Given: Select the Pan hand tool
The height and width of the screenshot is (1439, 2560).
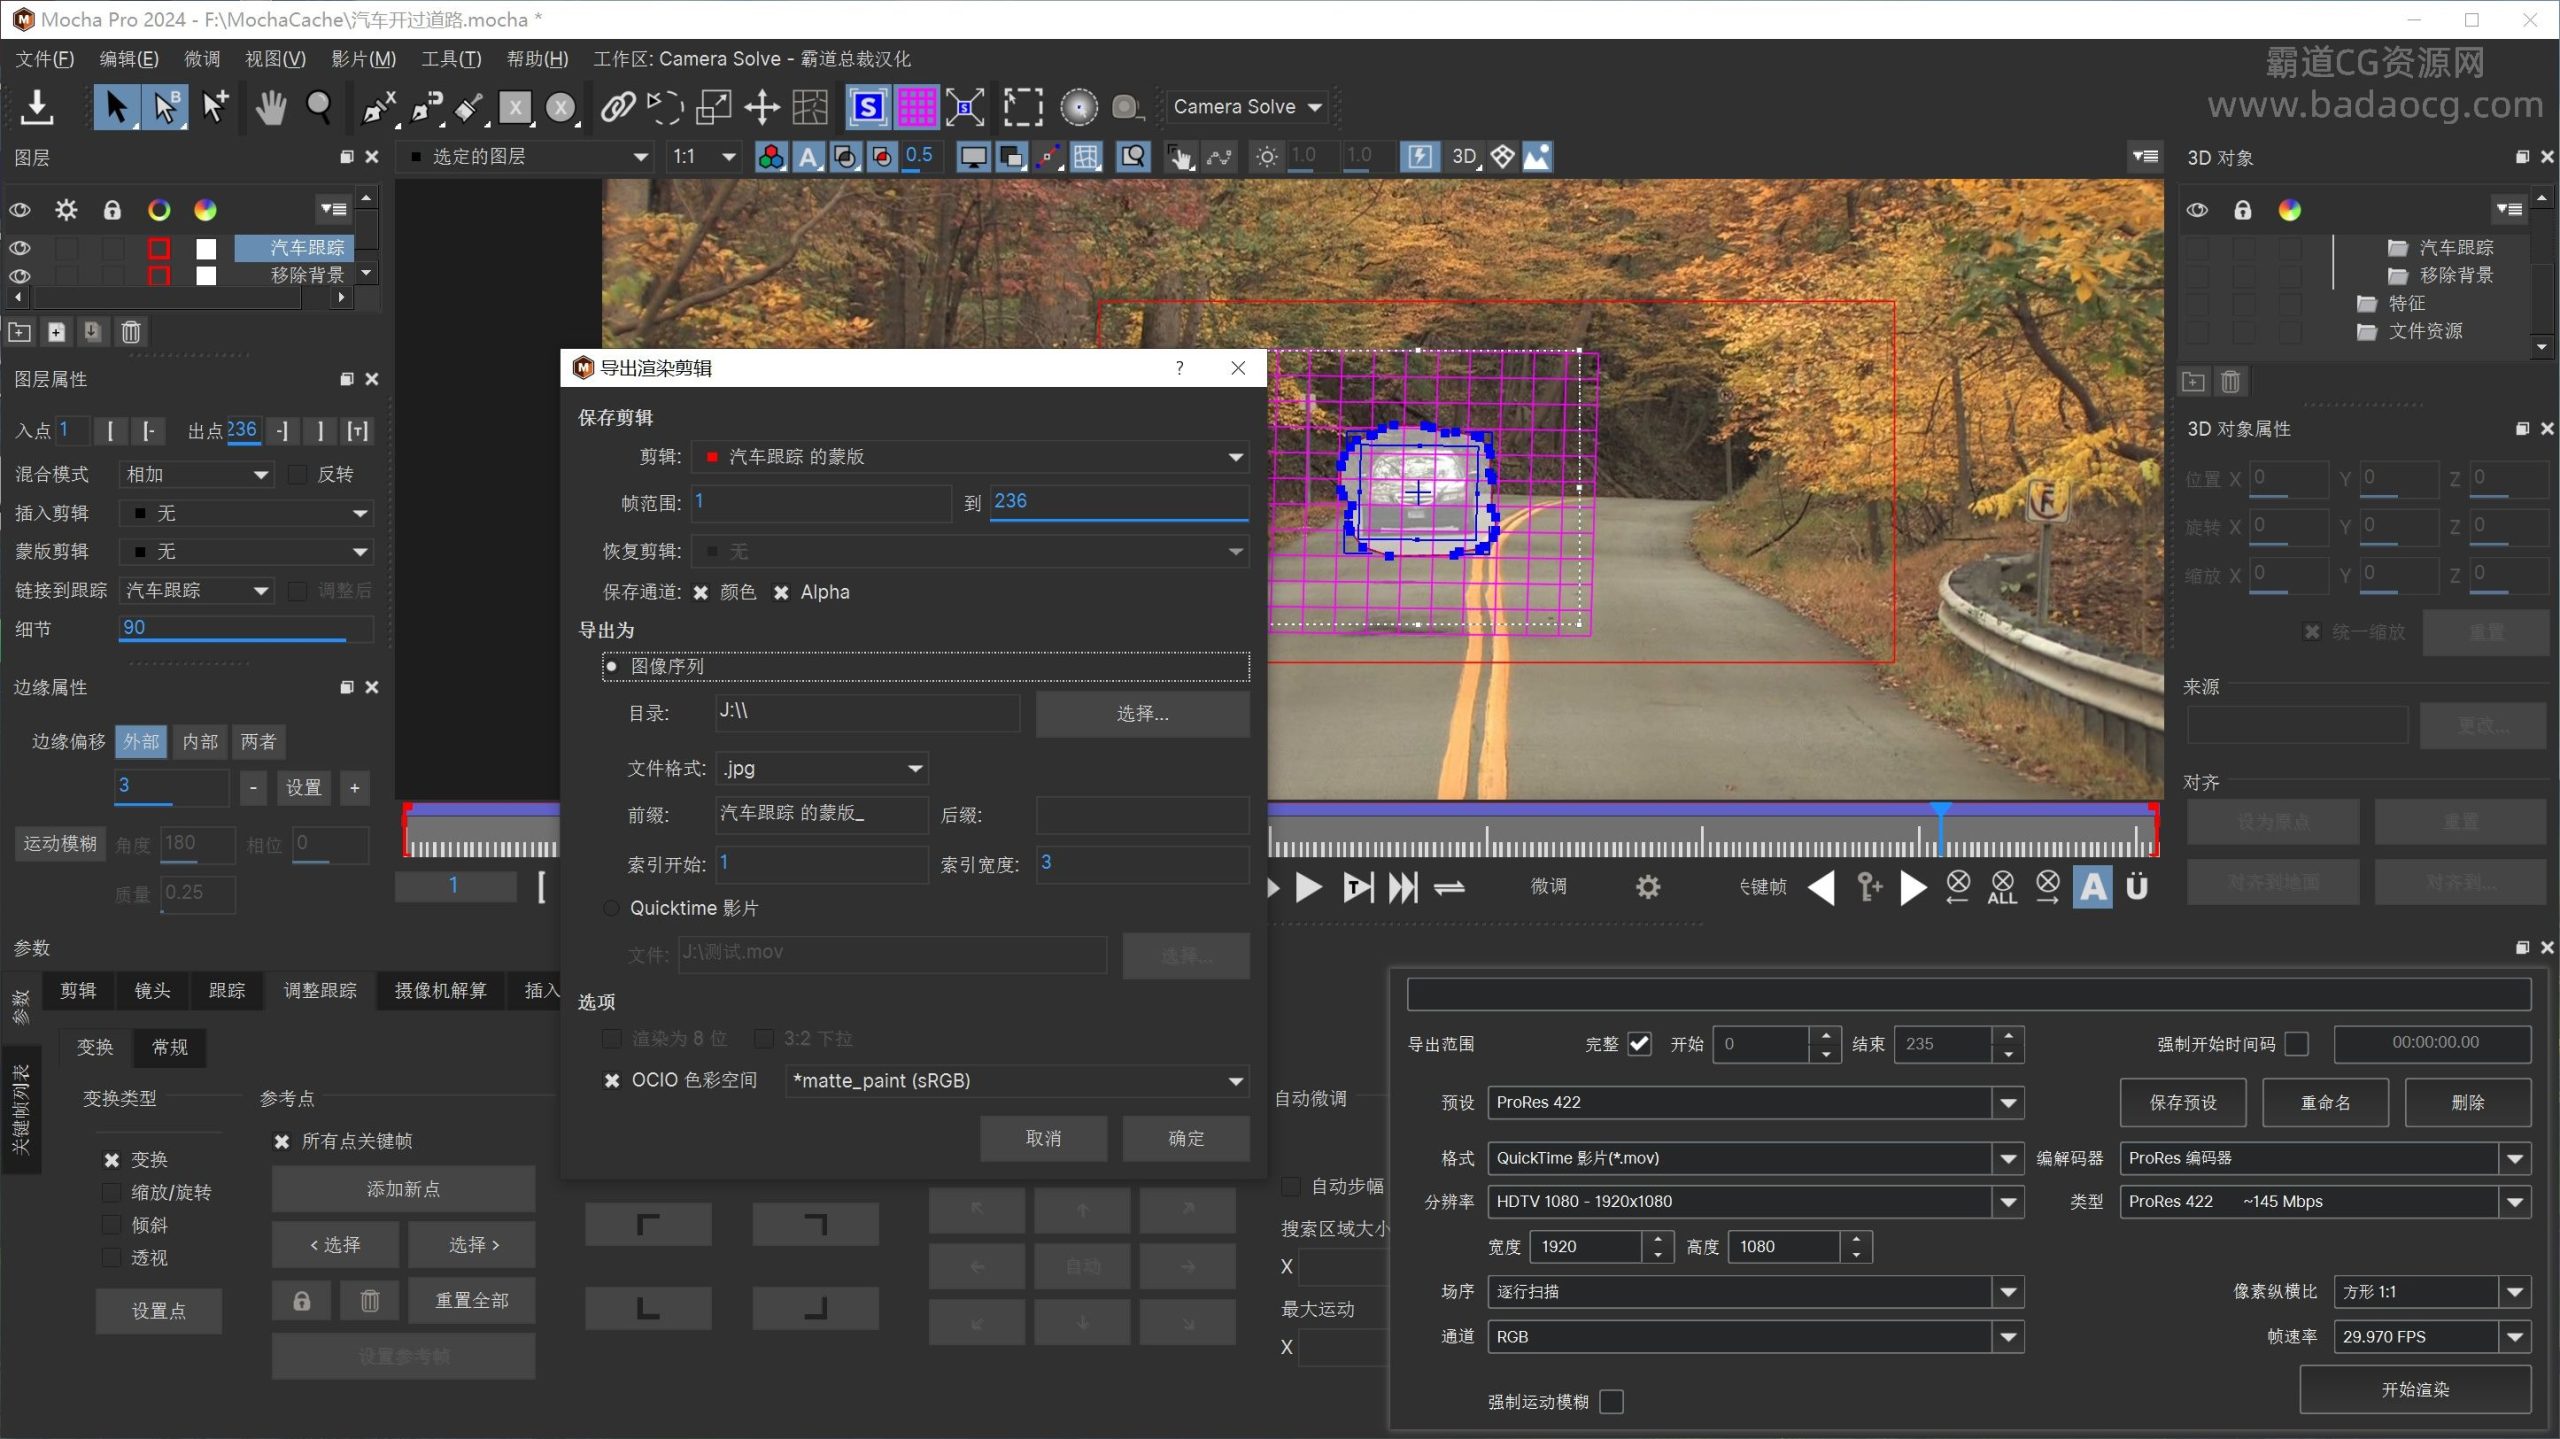Looking at the screenshot, I should (270, 107).
